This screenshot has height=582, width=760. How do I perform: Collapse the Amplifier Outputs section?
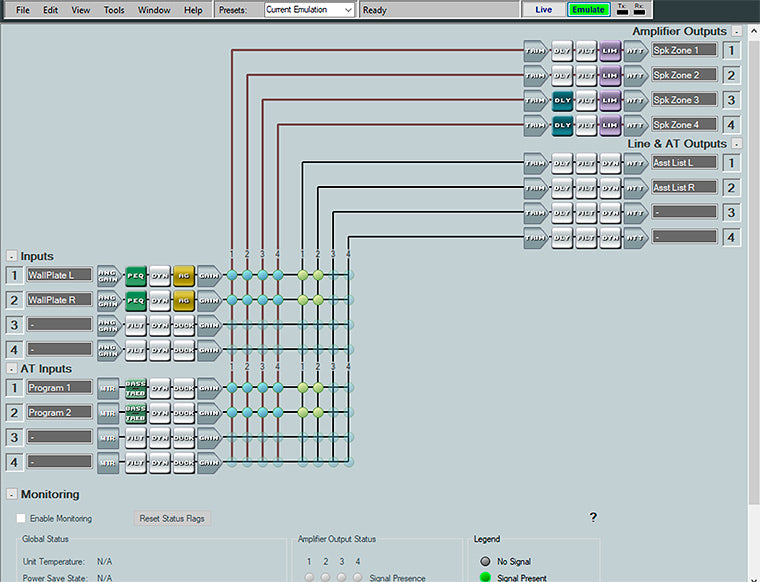[x=737, y=31]
